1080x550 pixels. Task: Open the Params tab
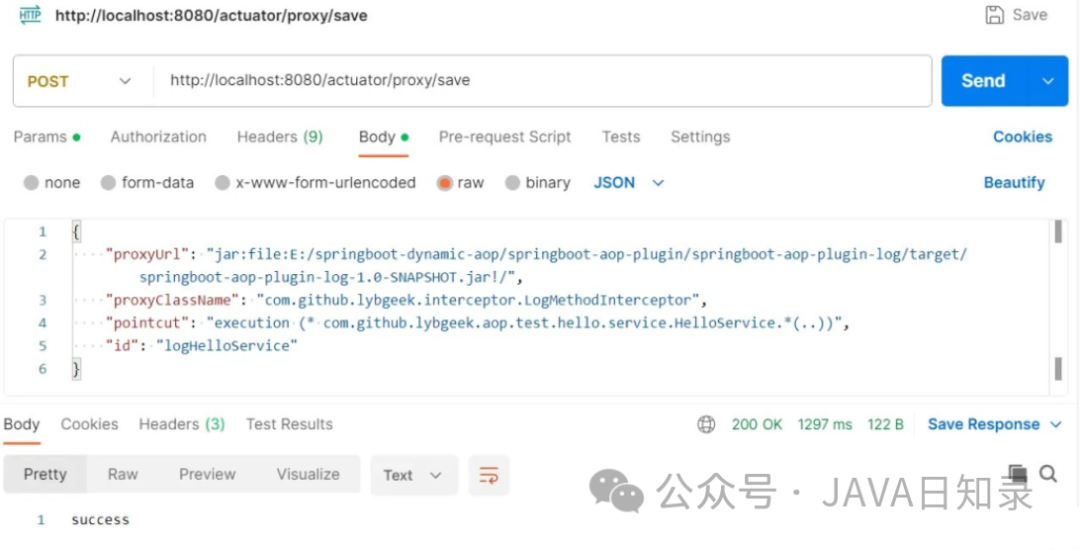(47, 137)
